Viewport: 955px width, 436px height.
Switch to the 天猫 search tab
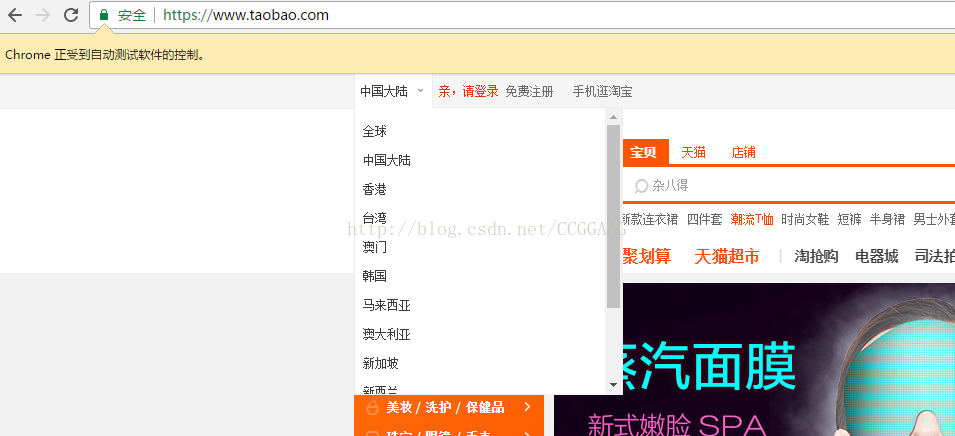coord(693,152)
